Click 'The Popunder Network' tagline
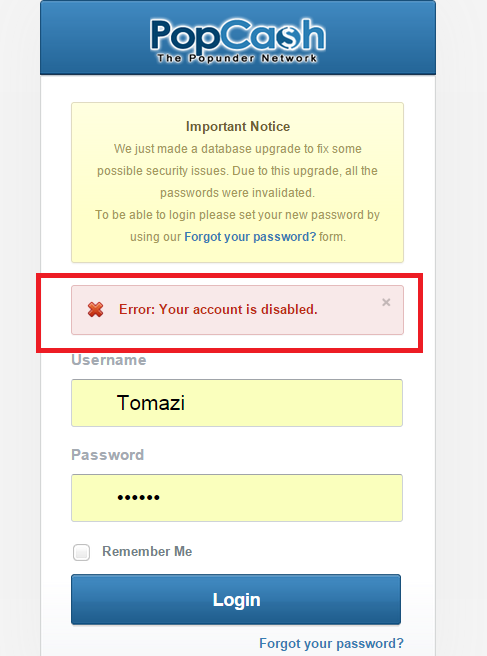 tap(237, 58)
